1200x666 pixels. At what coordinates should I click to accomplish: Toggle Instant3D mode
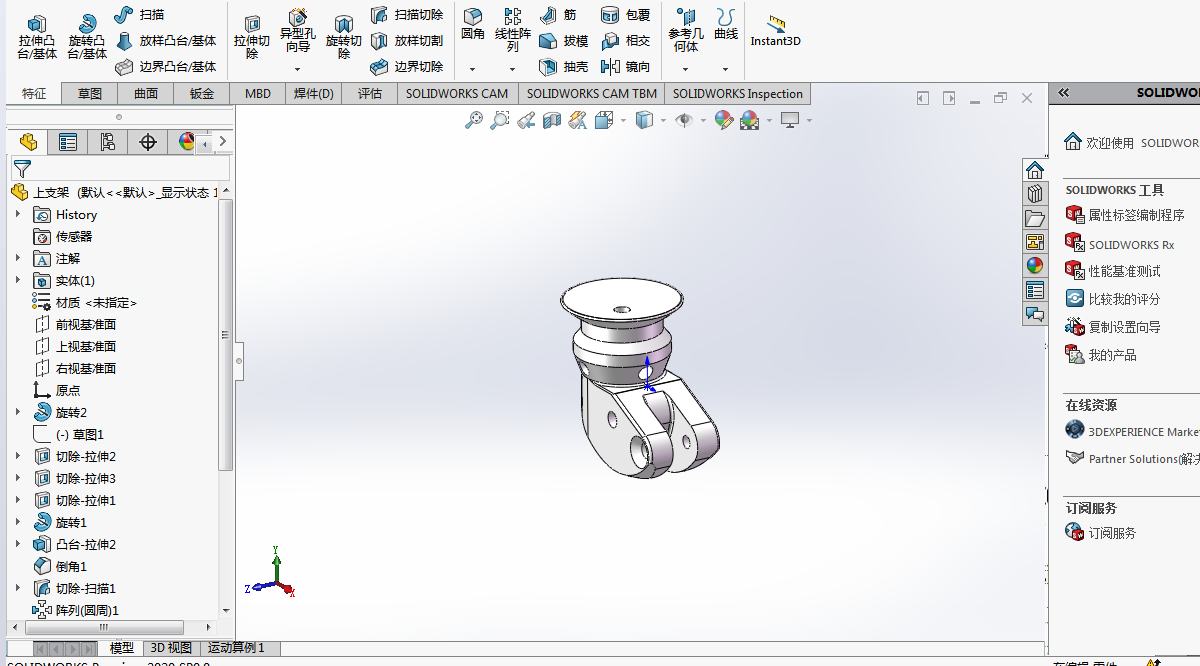[x=776, y=30]
